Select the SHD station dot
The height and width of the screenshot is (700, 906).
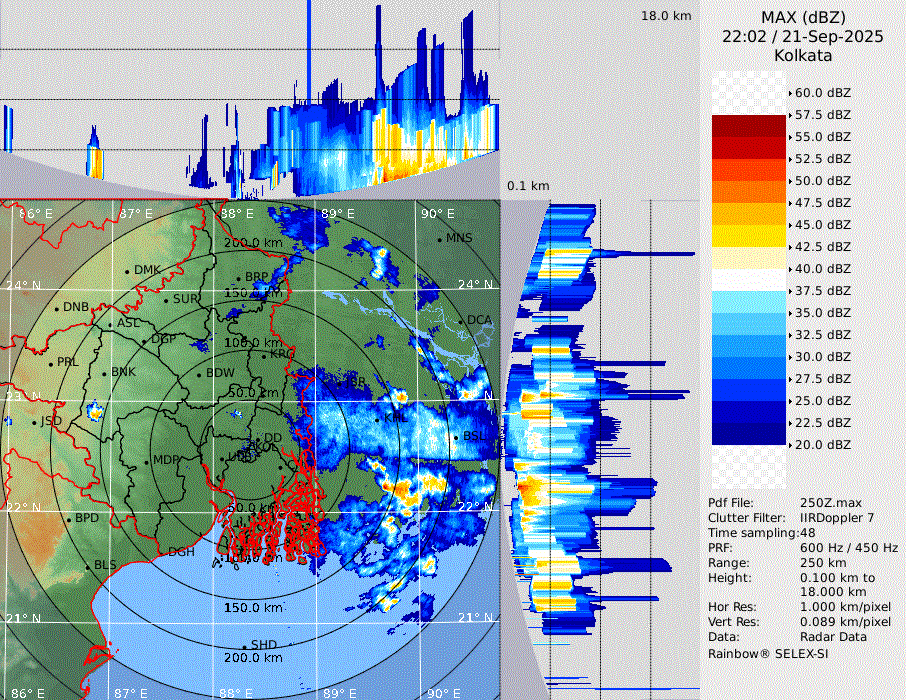(x=245, y=644)
